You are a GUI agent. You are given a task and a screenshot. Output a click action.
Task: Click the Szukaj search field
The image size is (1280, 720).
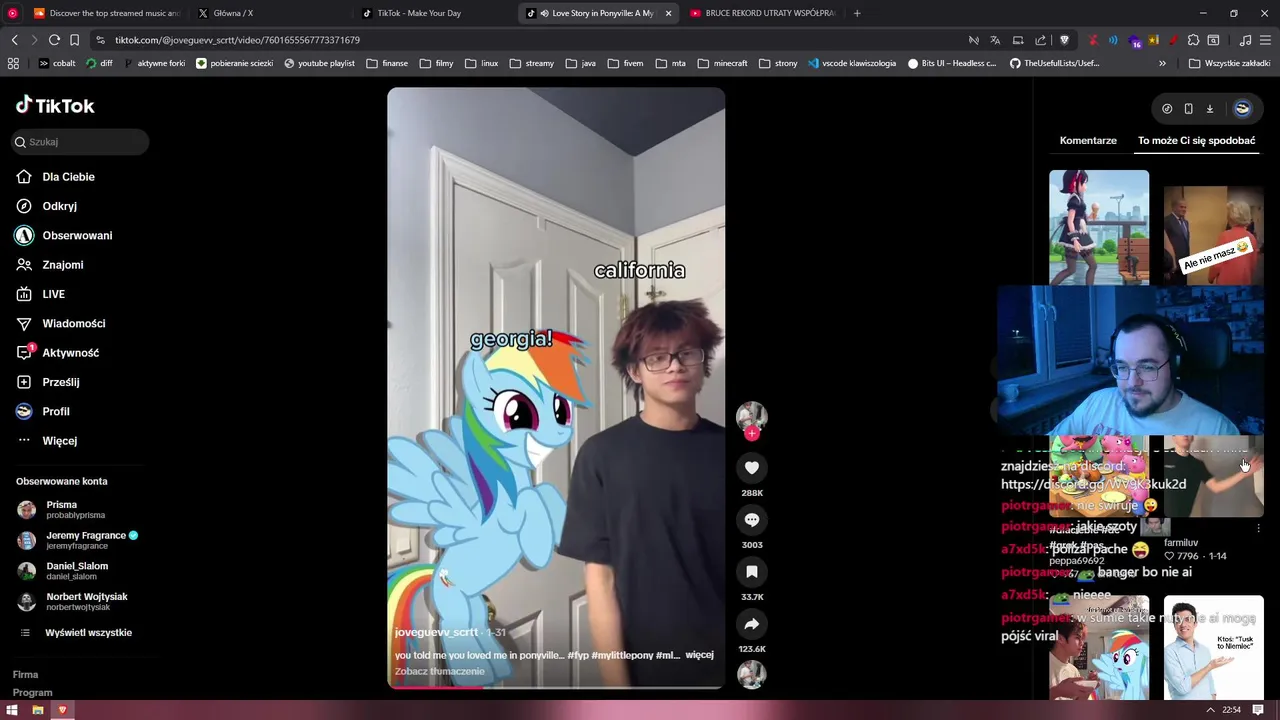coord(80,142)
